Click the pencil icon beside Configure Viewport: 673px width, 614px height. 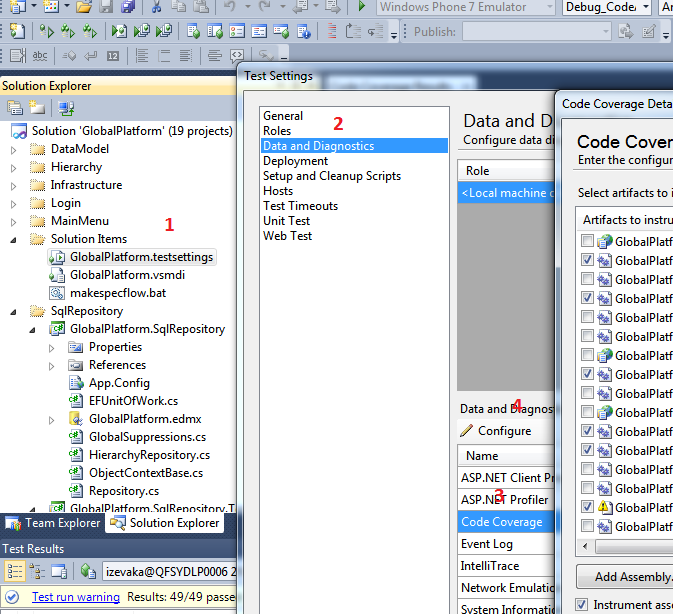(x=467, y=430)
